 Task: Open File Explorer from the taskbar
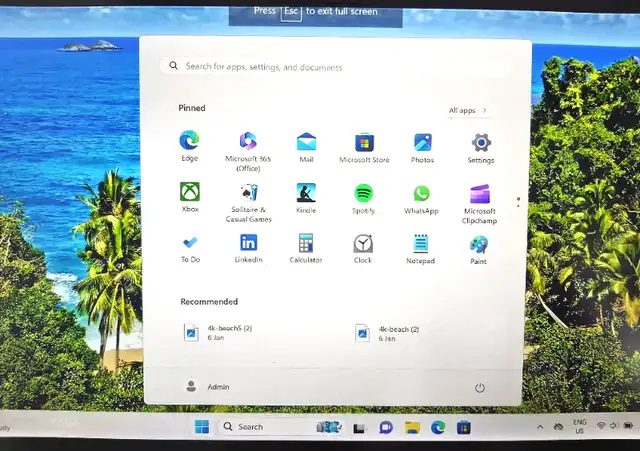click(412, 427)
